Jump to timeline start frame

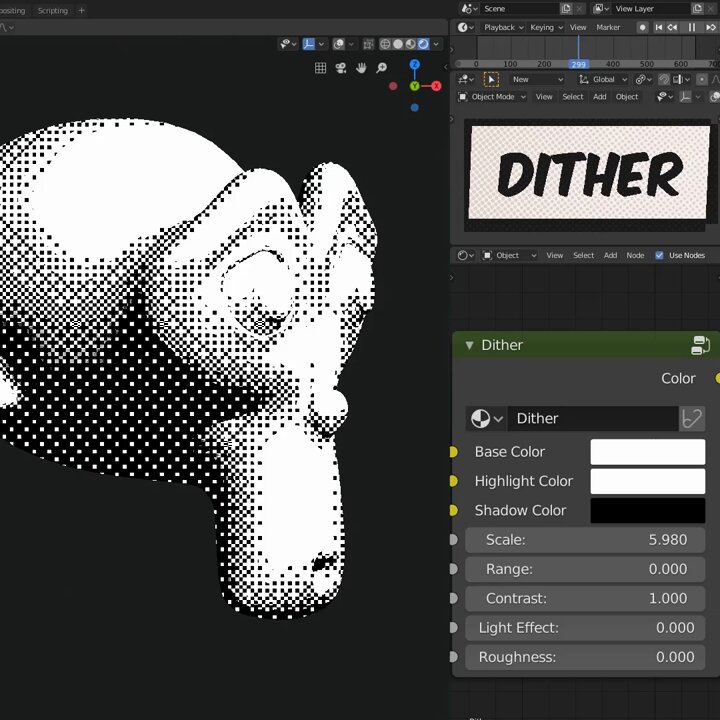(659, 28)
